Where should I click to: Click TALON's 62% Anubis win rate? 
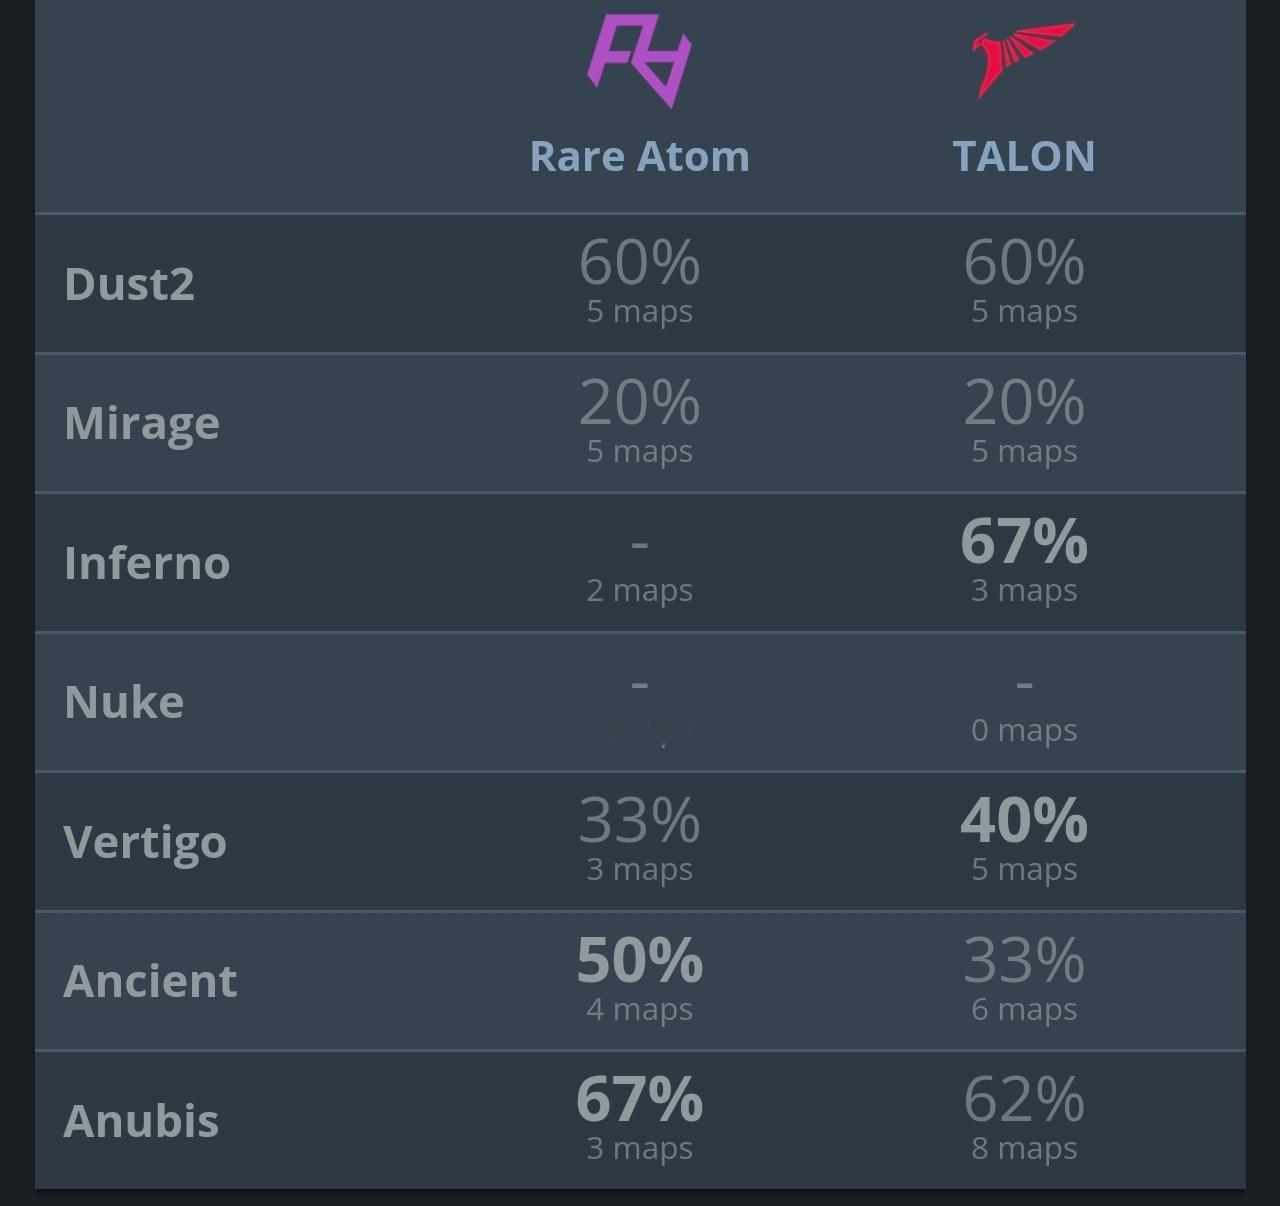tap(1023, 1099)
